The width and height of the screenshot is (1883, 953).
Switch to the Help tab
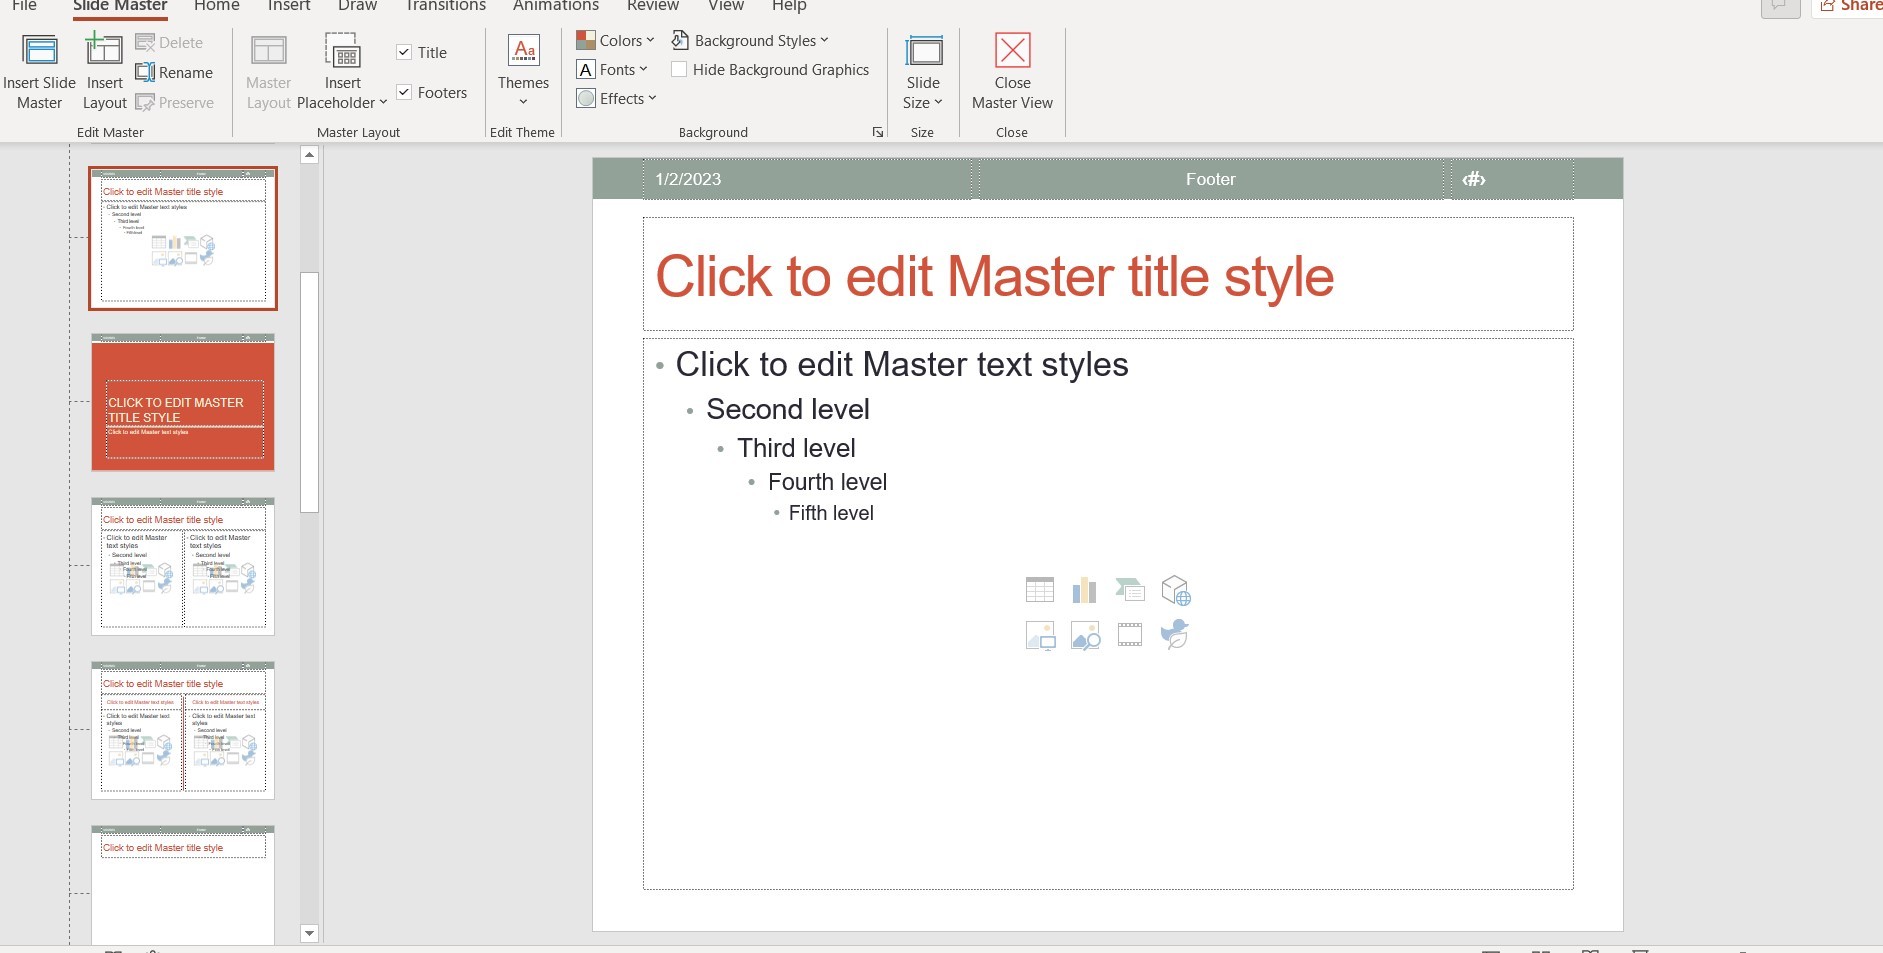click(789, 6)
